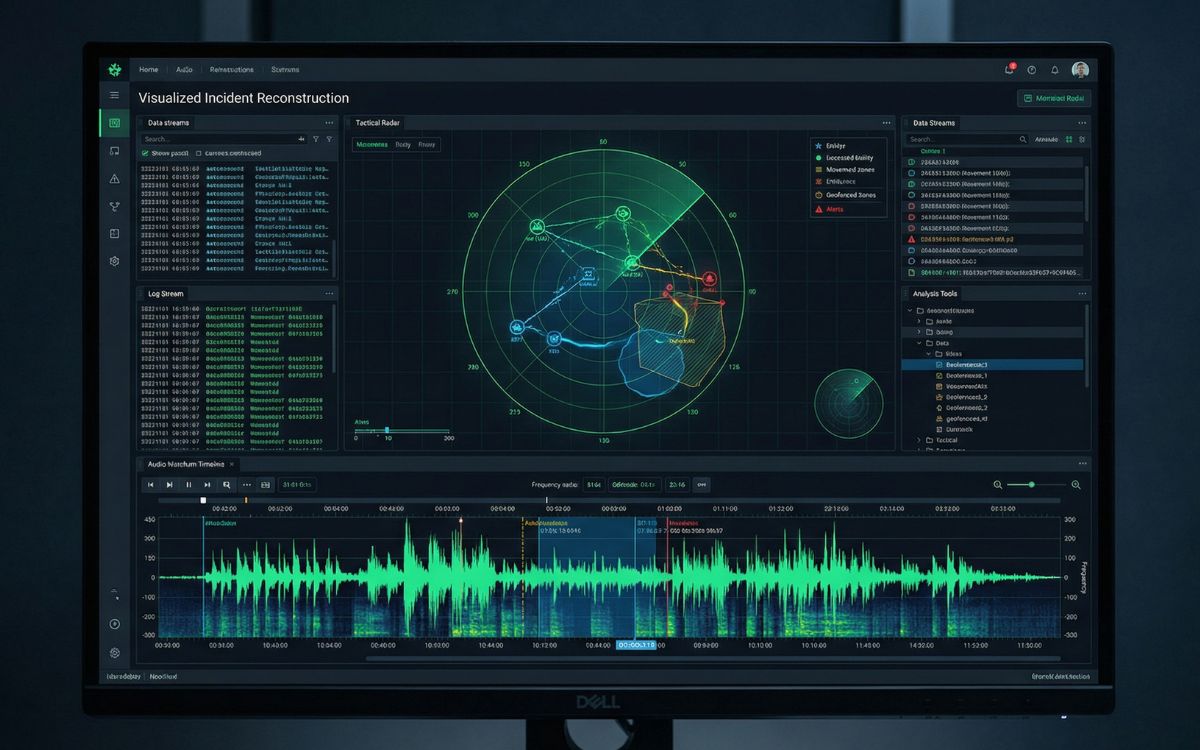The height and width of the screenshot is (750, 1200).
Task: Open the Home menu in top navigation
Action: tap(148, 70)
